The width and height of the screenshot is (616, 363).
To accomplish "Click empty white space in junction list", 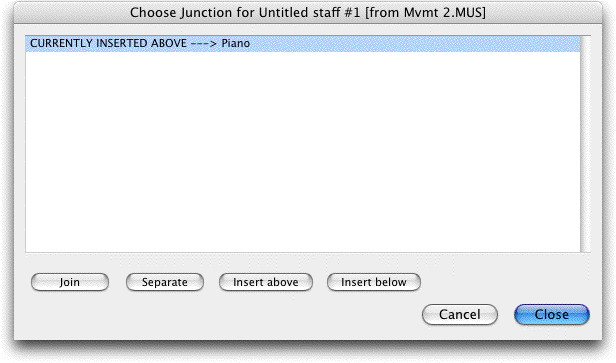I will click(303, 152).
